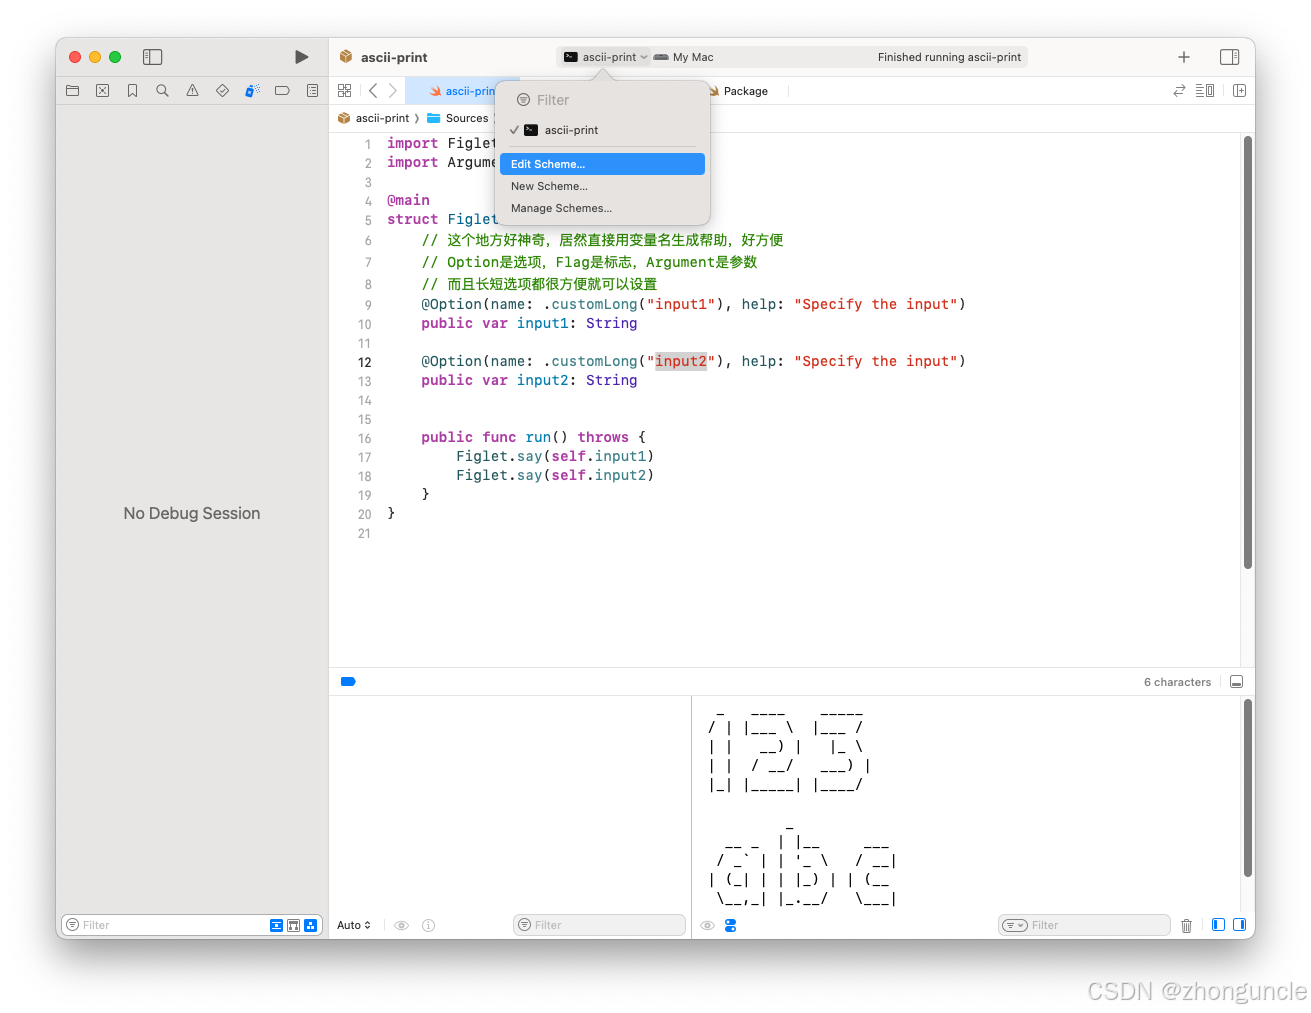Open the Issue navigator warning triangle

192,90
